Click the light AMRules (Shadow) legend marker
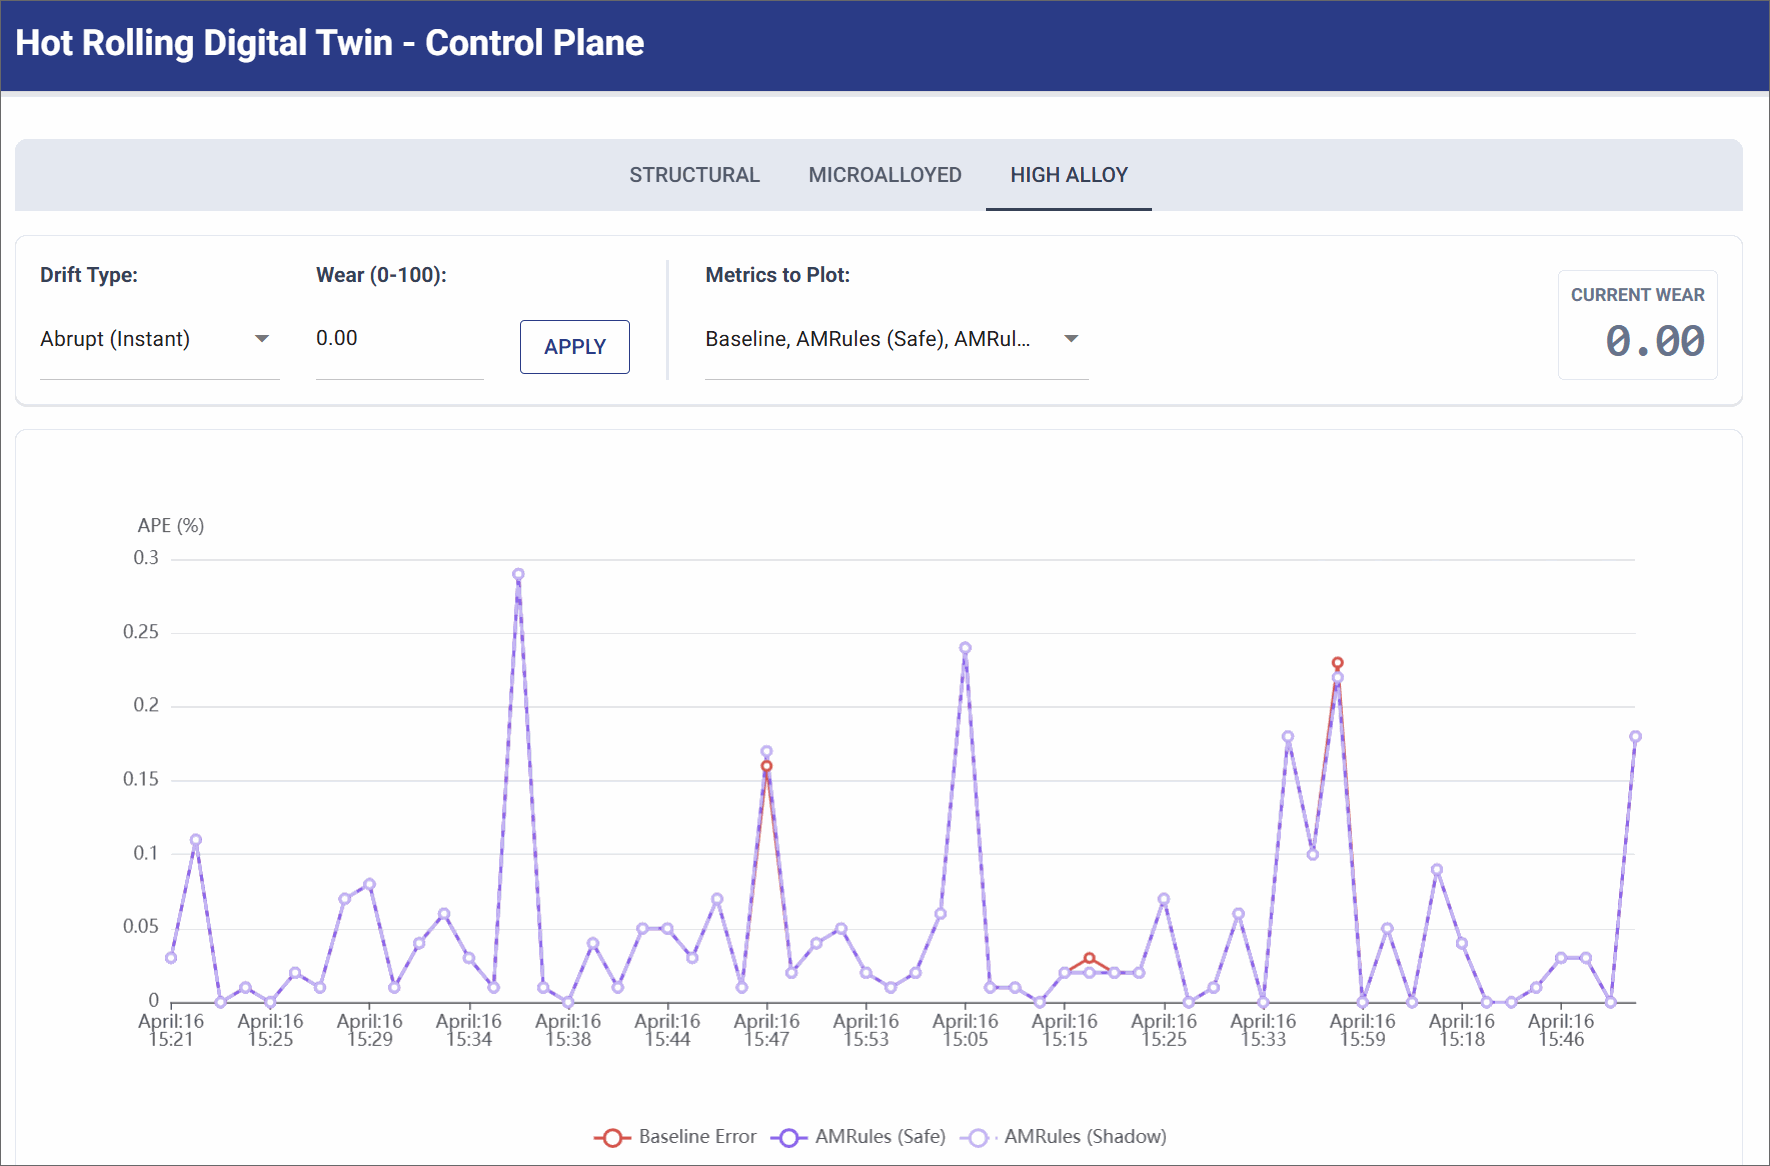 tap(977, 1138)
